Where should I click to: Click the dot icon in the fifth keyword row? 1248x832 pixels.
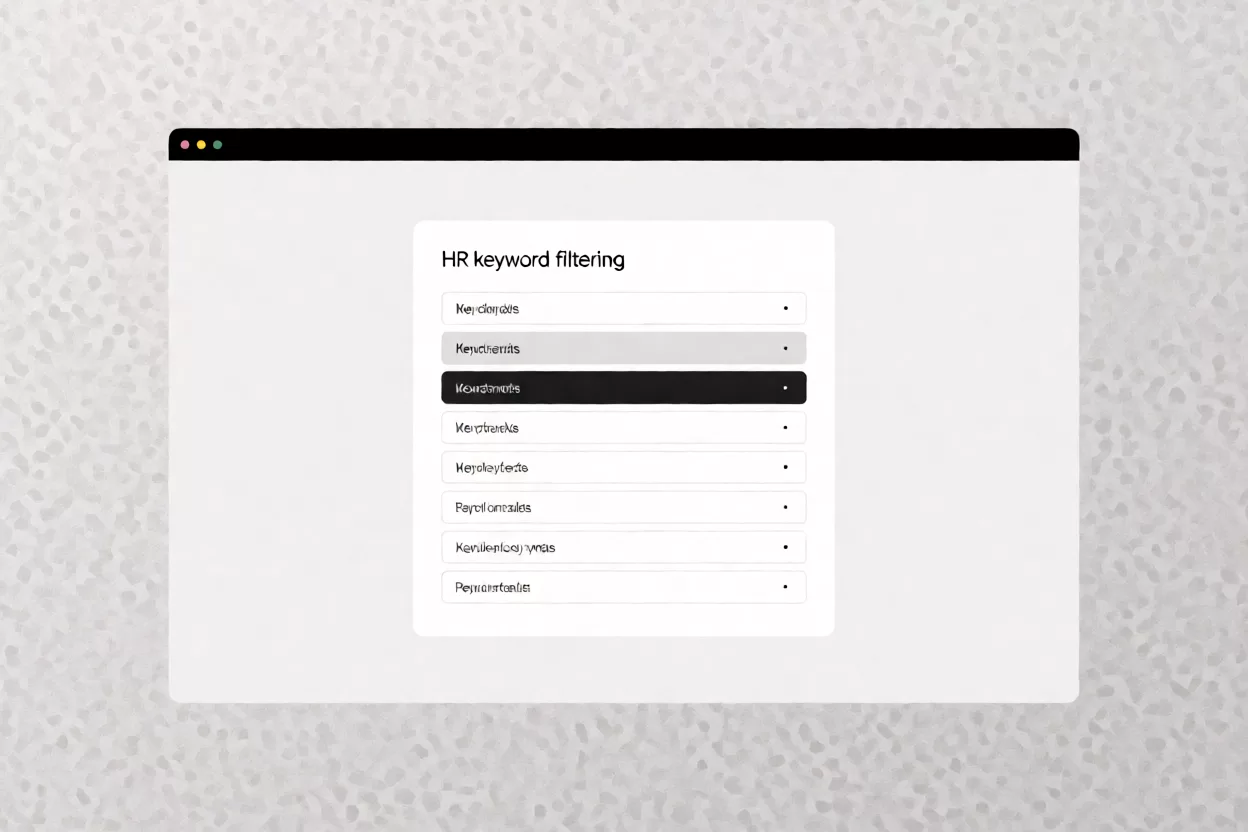coord(785,467)
